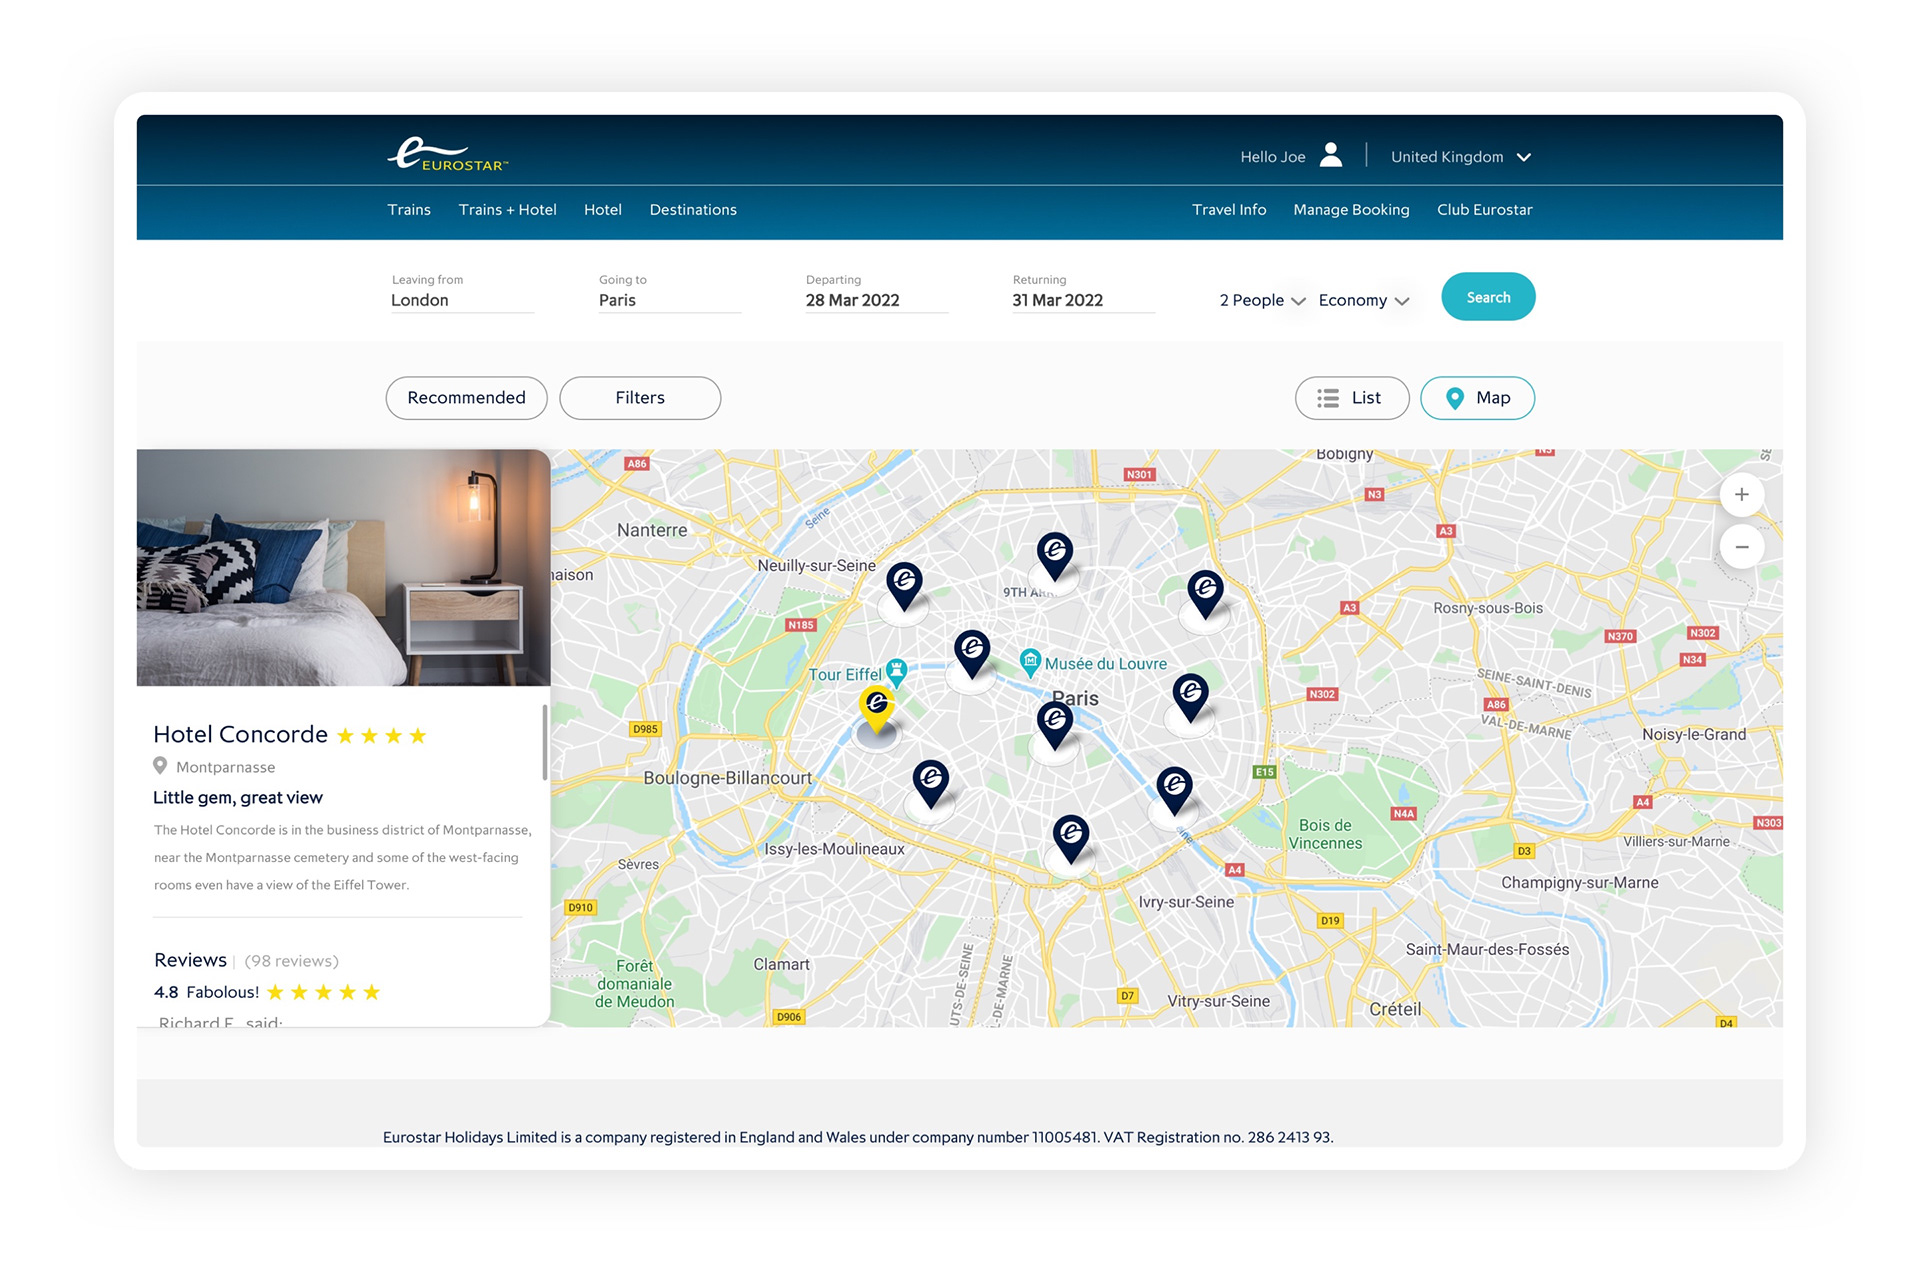Switch to Map view
1920x1262 pixels.
(x=1477, y=398)
